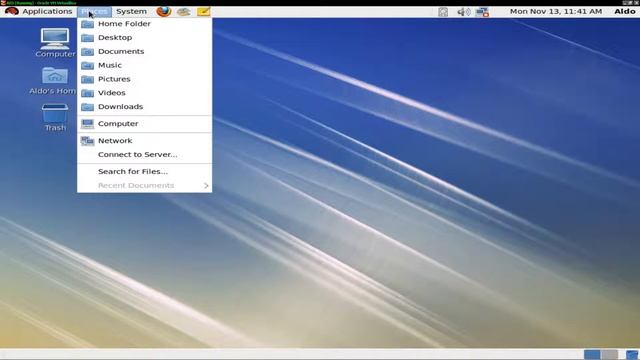Open the Aldo user menu

pyautogui.click(x=625, y=11)
